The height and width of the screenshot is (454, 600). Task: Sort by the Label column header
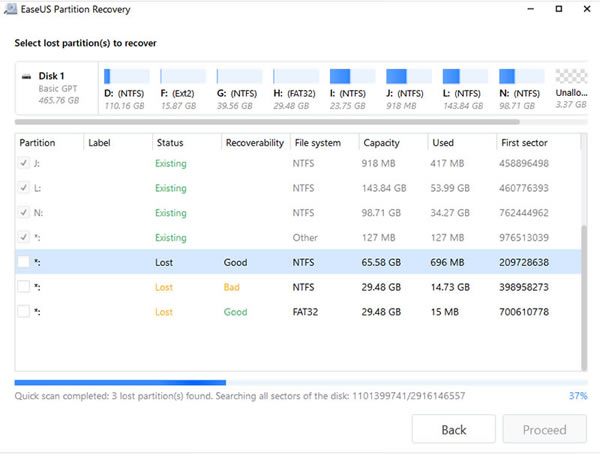118,143
